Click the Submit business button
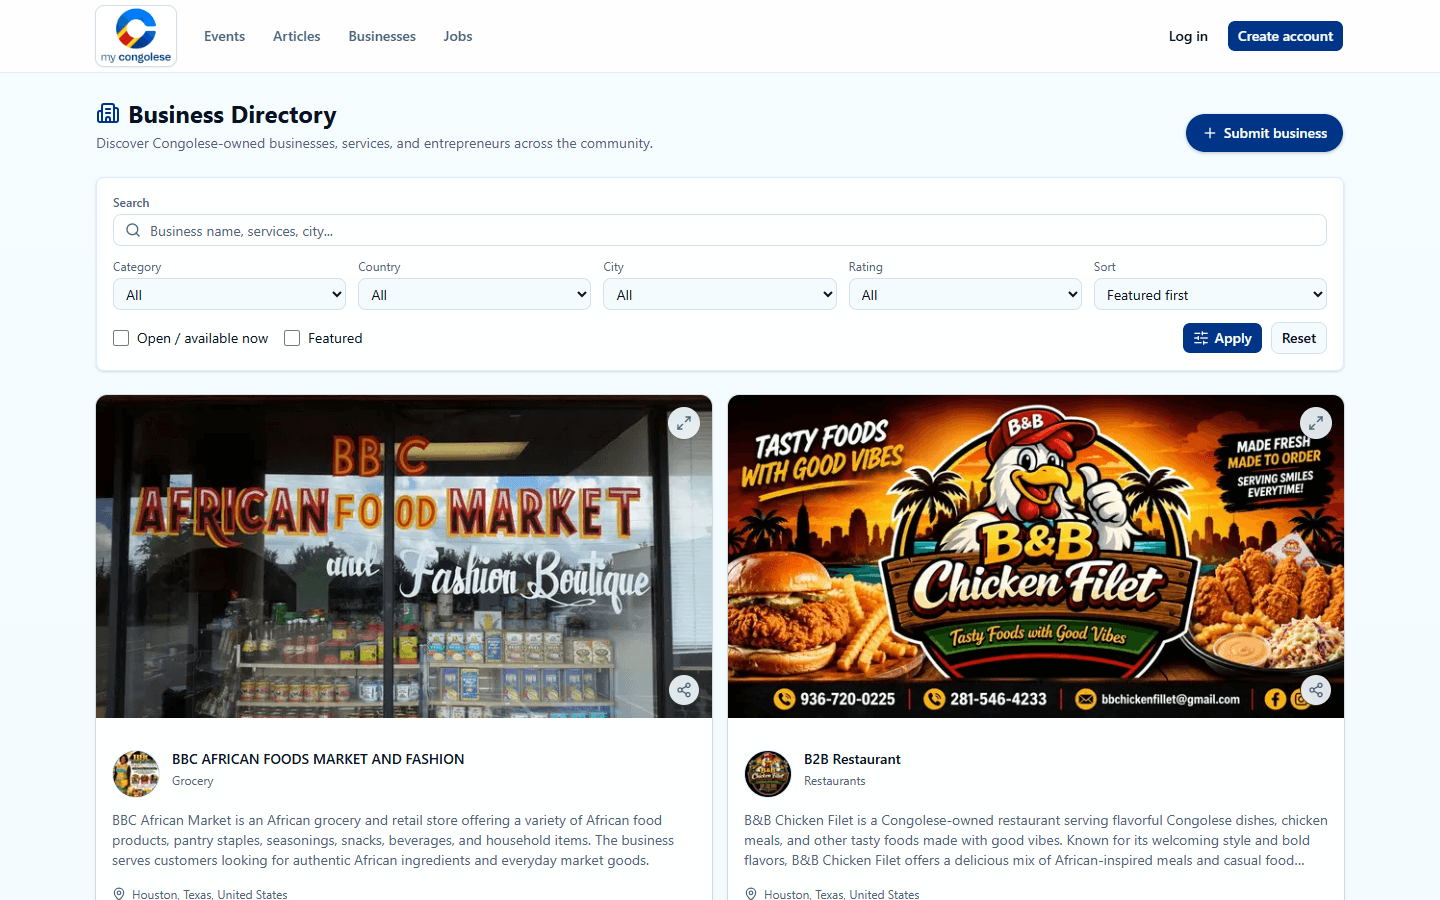 pyautogui.click(x=1264, y=133)
